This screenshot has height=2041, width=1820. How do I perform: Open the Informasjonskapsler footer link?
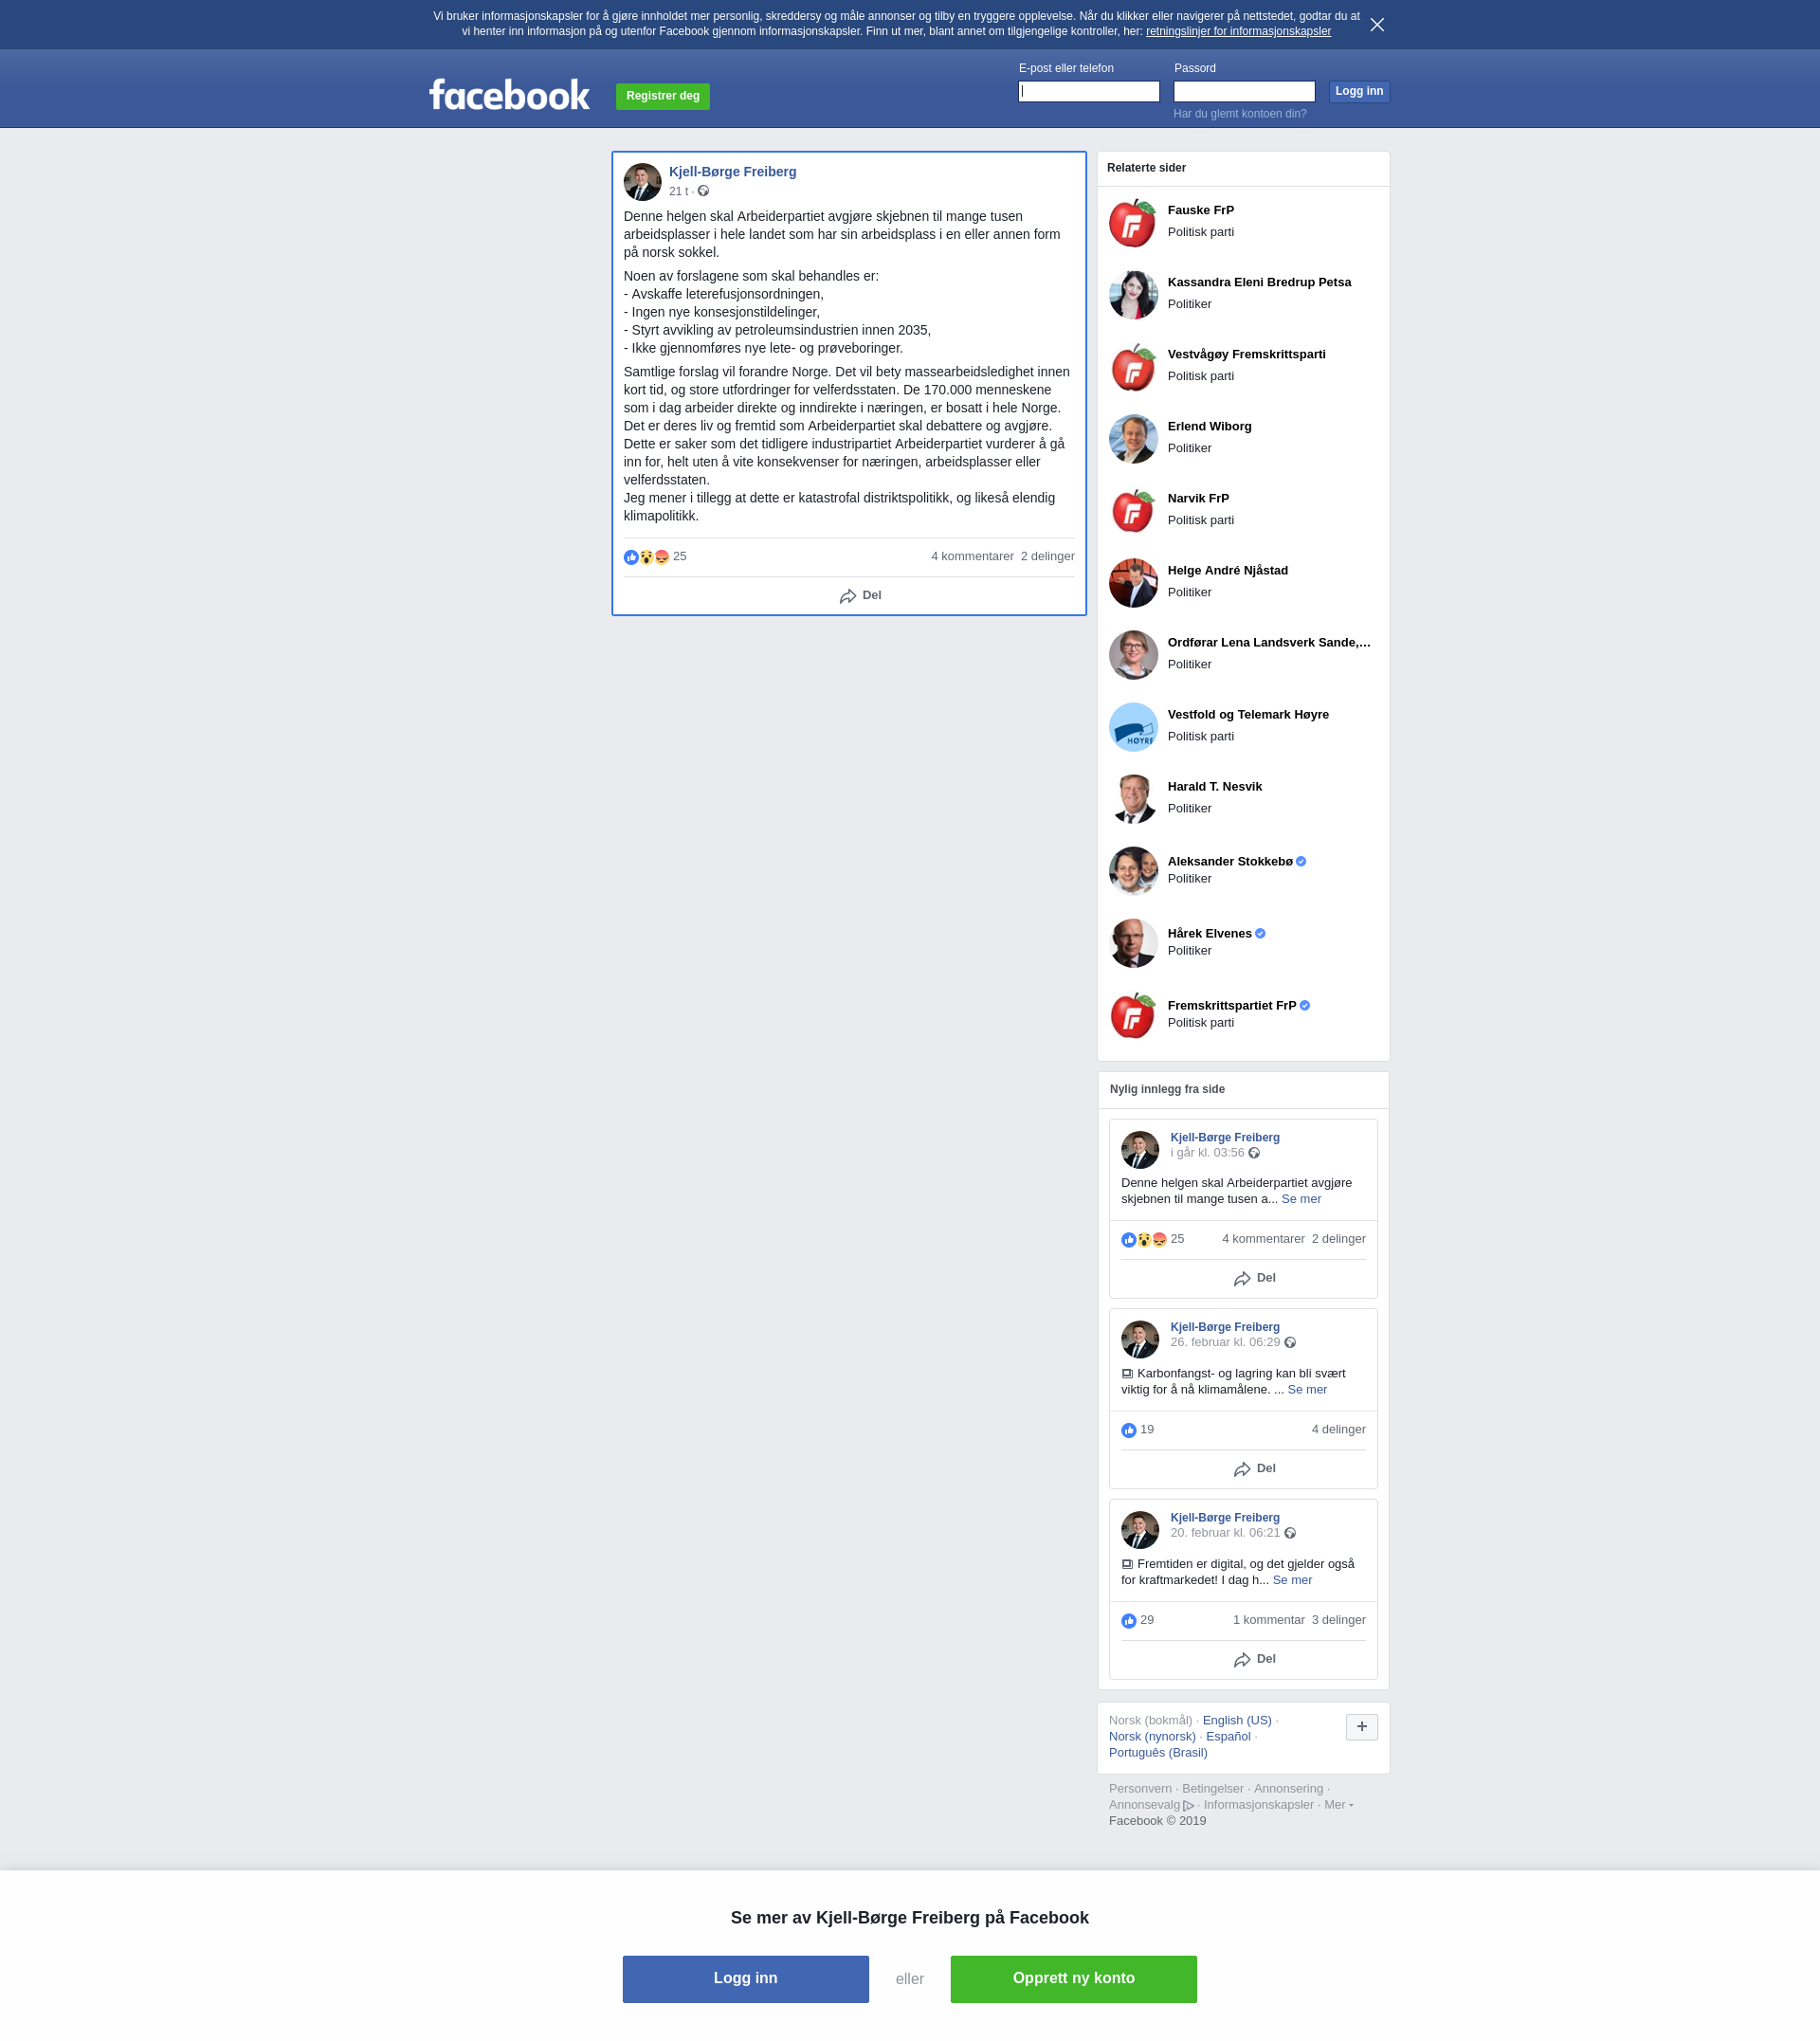(x=1258, y=1804)
